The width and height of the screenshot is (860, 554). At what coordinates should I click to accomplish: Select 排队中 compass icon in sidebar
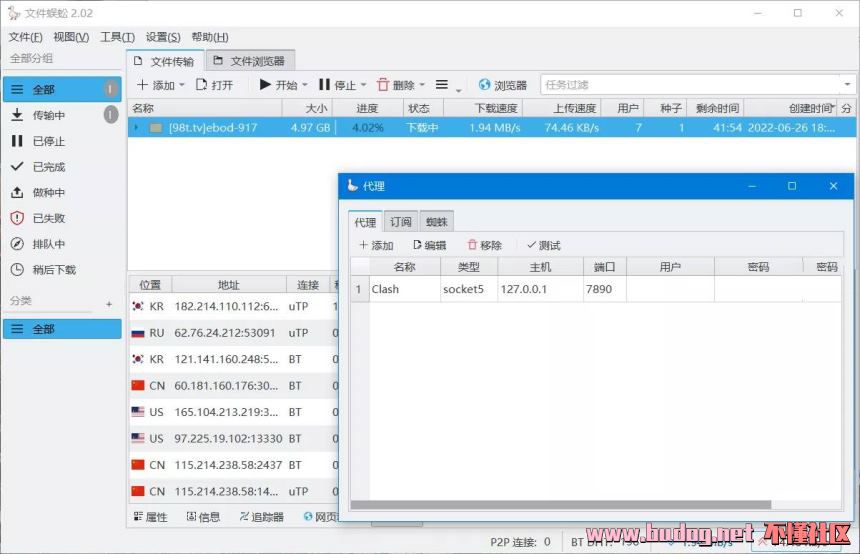pyautogui.click(x=17, y=244)
